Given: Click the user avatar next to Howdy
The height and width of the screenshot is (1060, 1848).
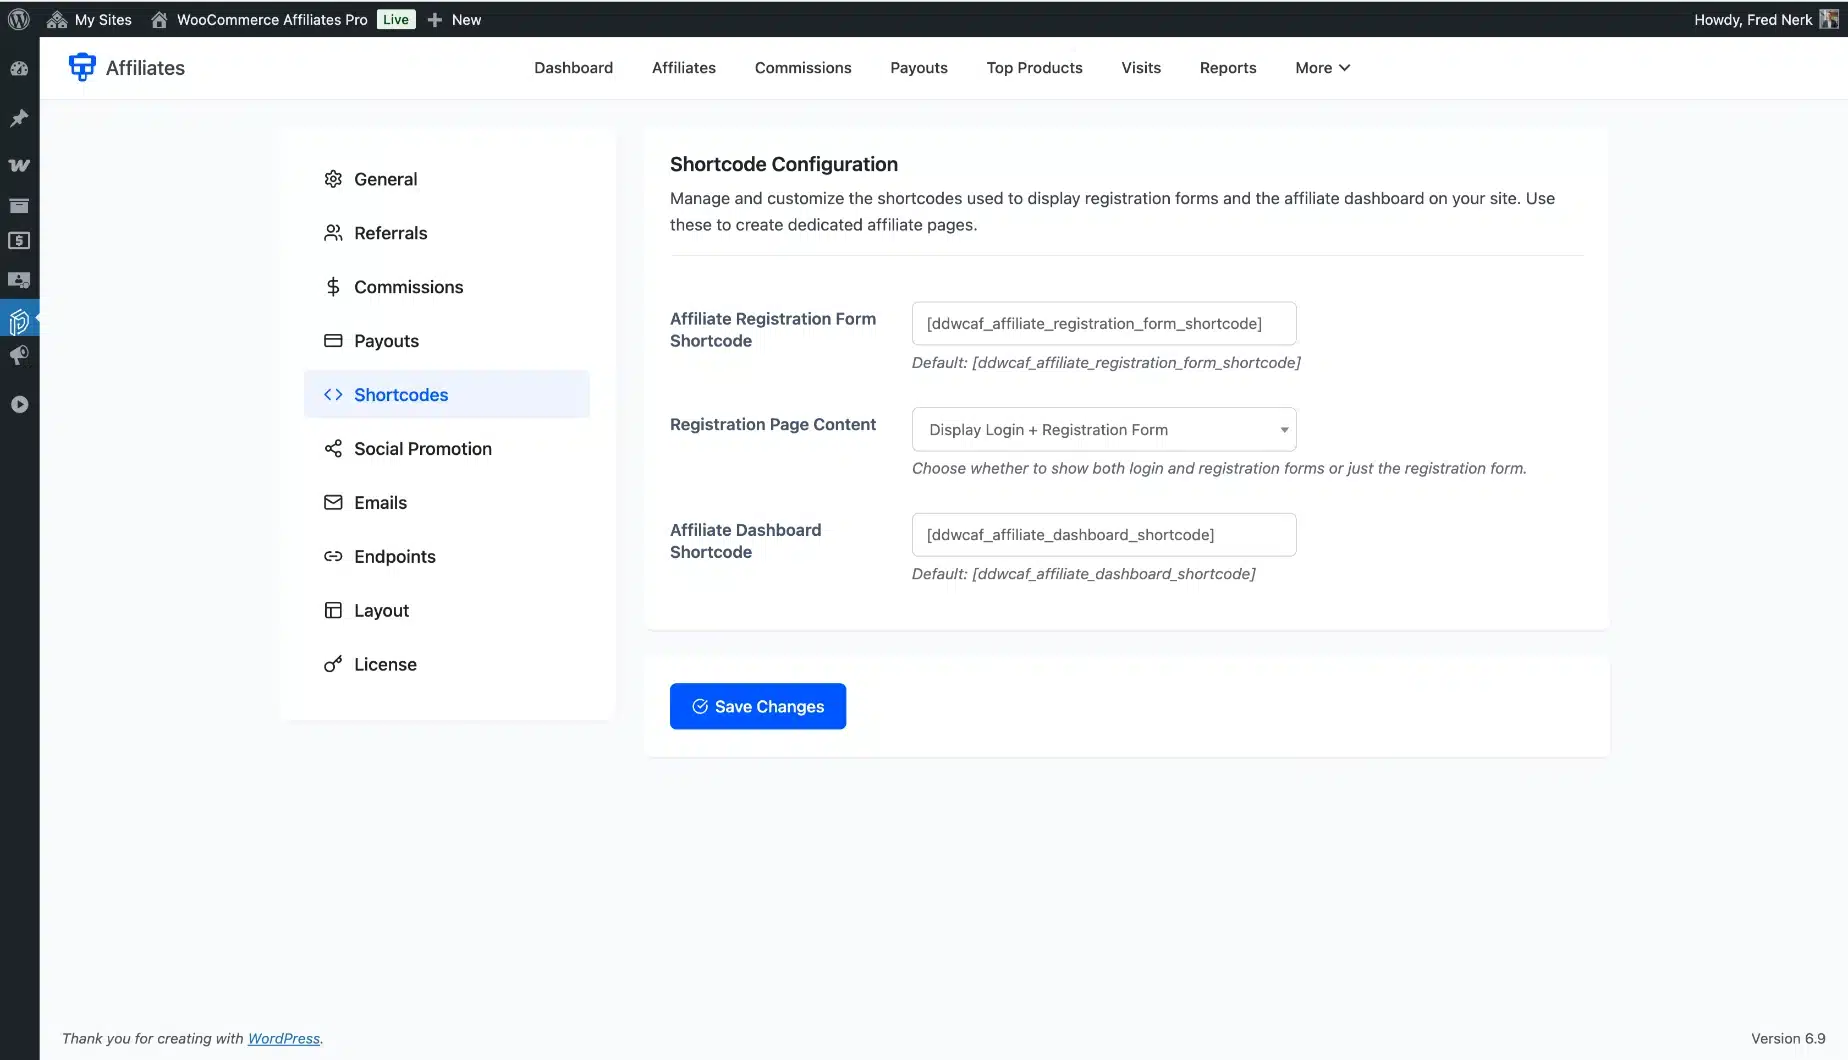Looking at the screenshot, I should point(1828,19).
